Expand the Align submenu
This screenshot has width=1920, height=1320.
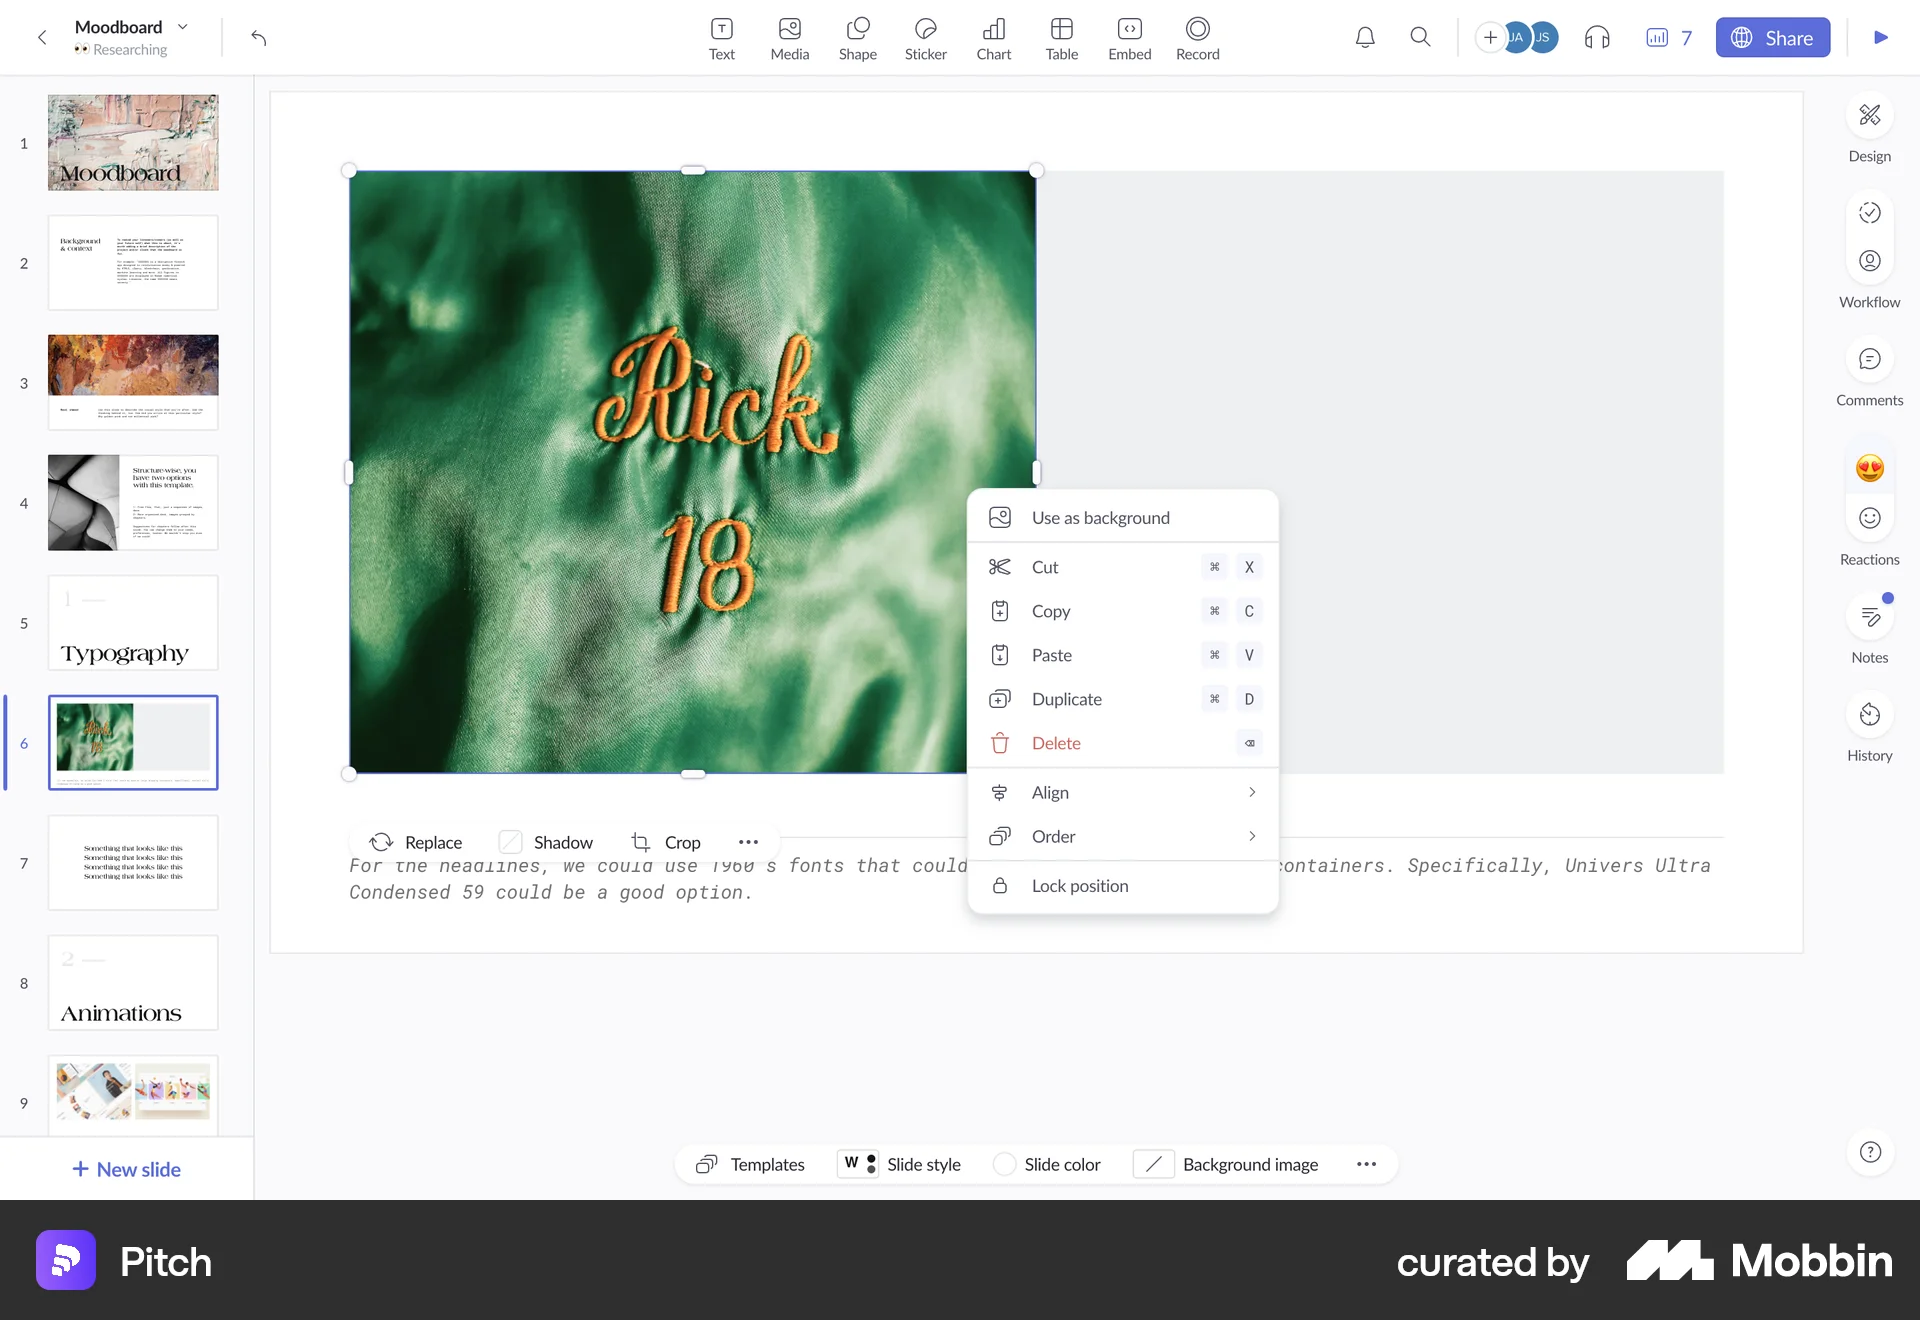[x=1122, y=792]
